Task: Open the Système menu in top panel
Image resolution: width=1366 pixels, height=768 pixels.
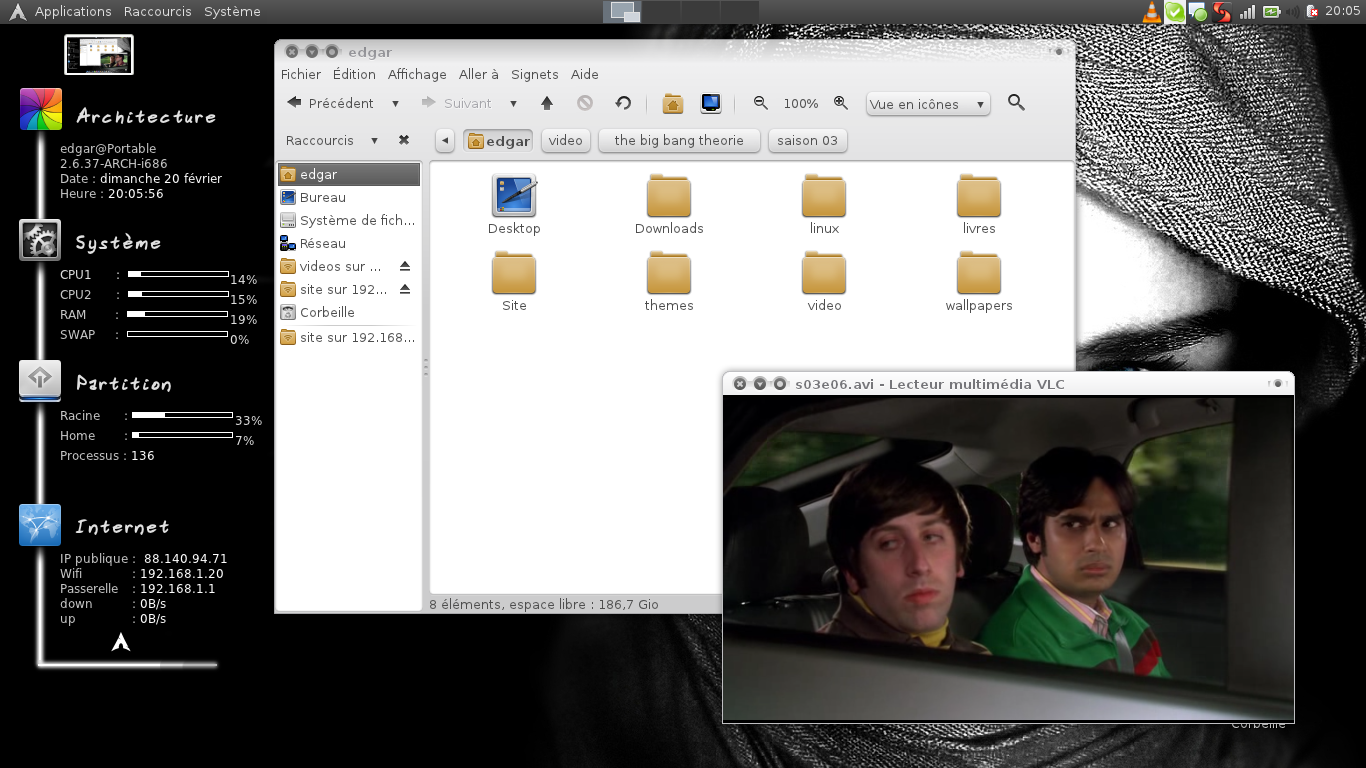Action: [232, 11]
